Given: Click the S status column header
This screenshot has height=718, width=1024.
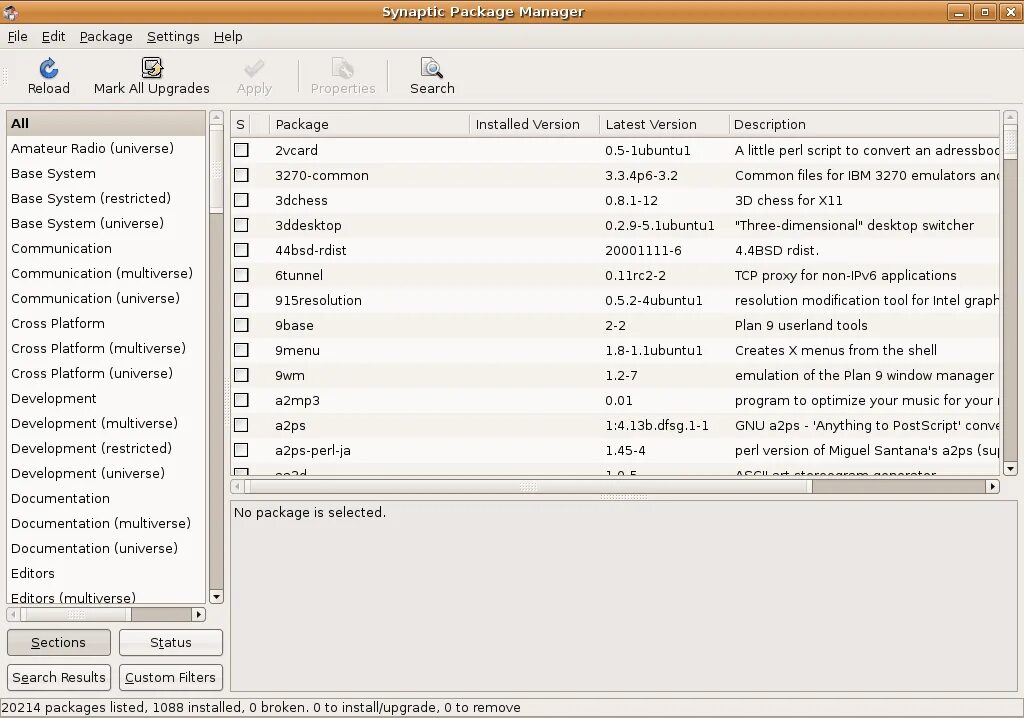Looking at the screenshot, I should (x=240, y=124).
